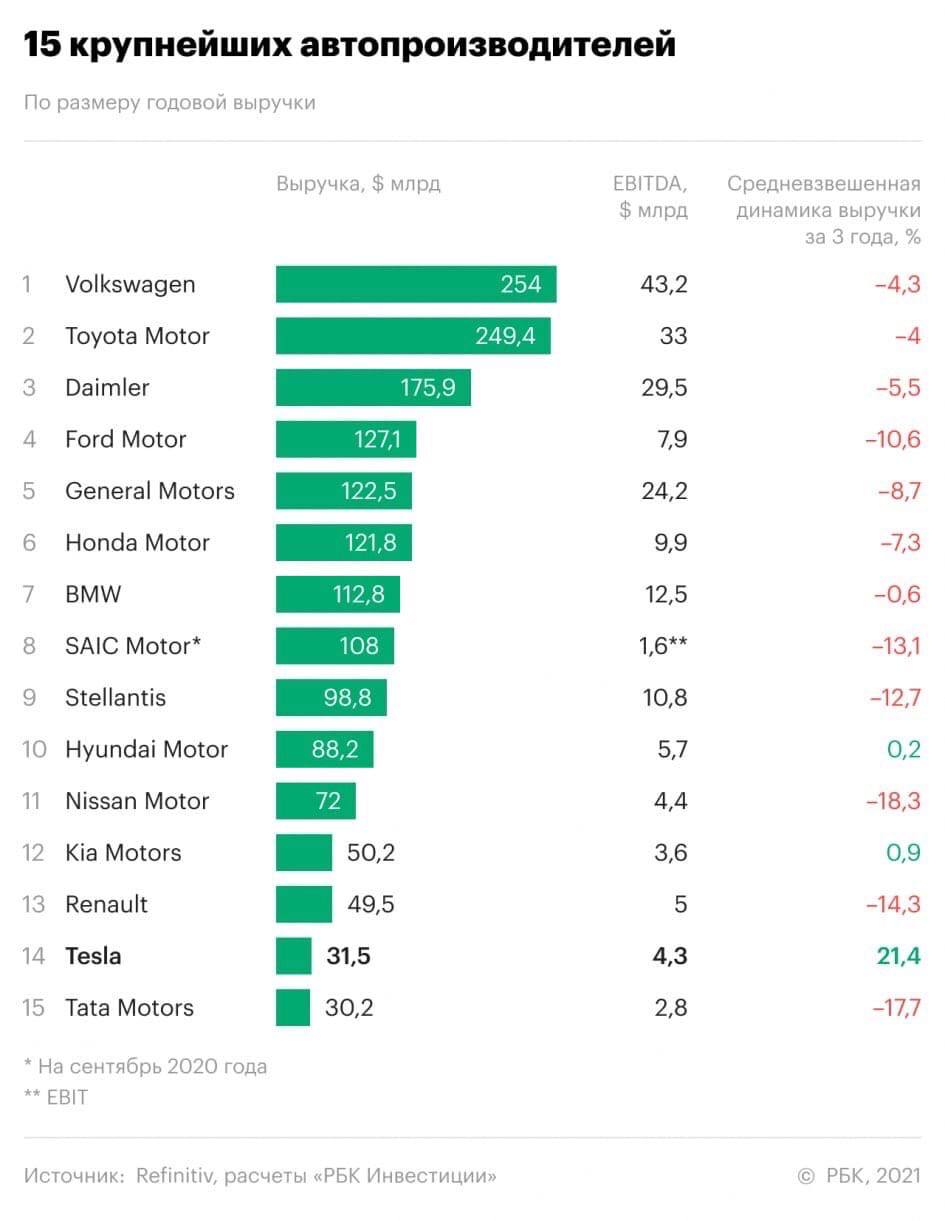The image size is (945, 1221).
Task: Click the Hyundai Motor revenue bar 88,2
Action: (324, 749)
